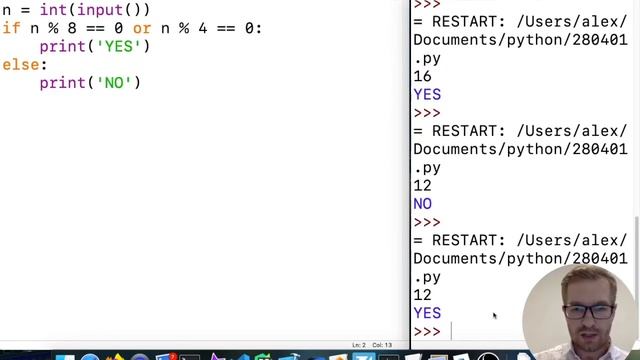This screenshot has height=360, width=640.
Task: Click the line 'n = int(input())' in editor
Action: (76, 10)
